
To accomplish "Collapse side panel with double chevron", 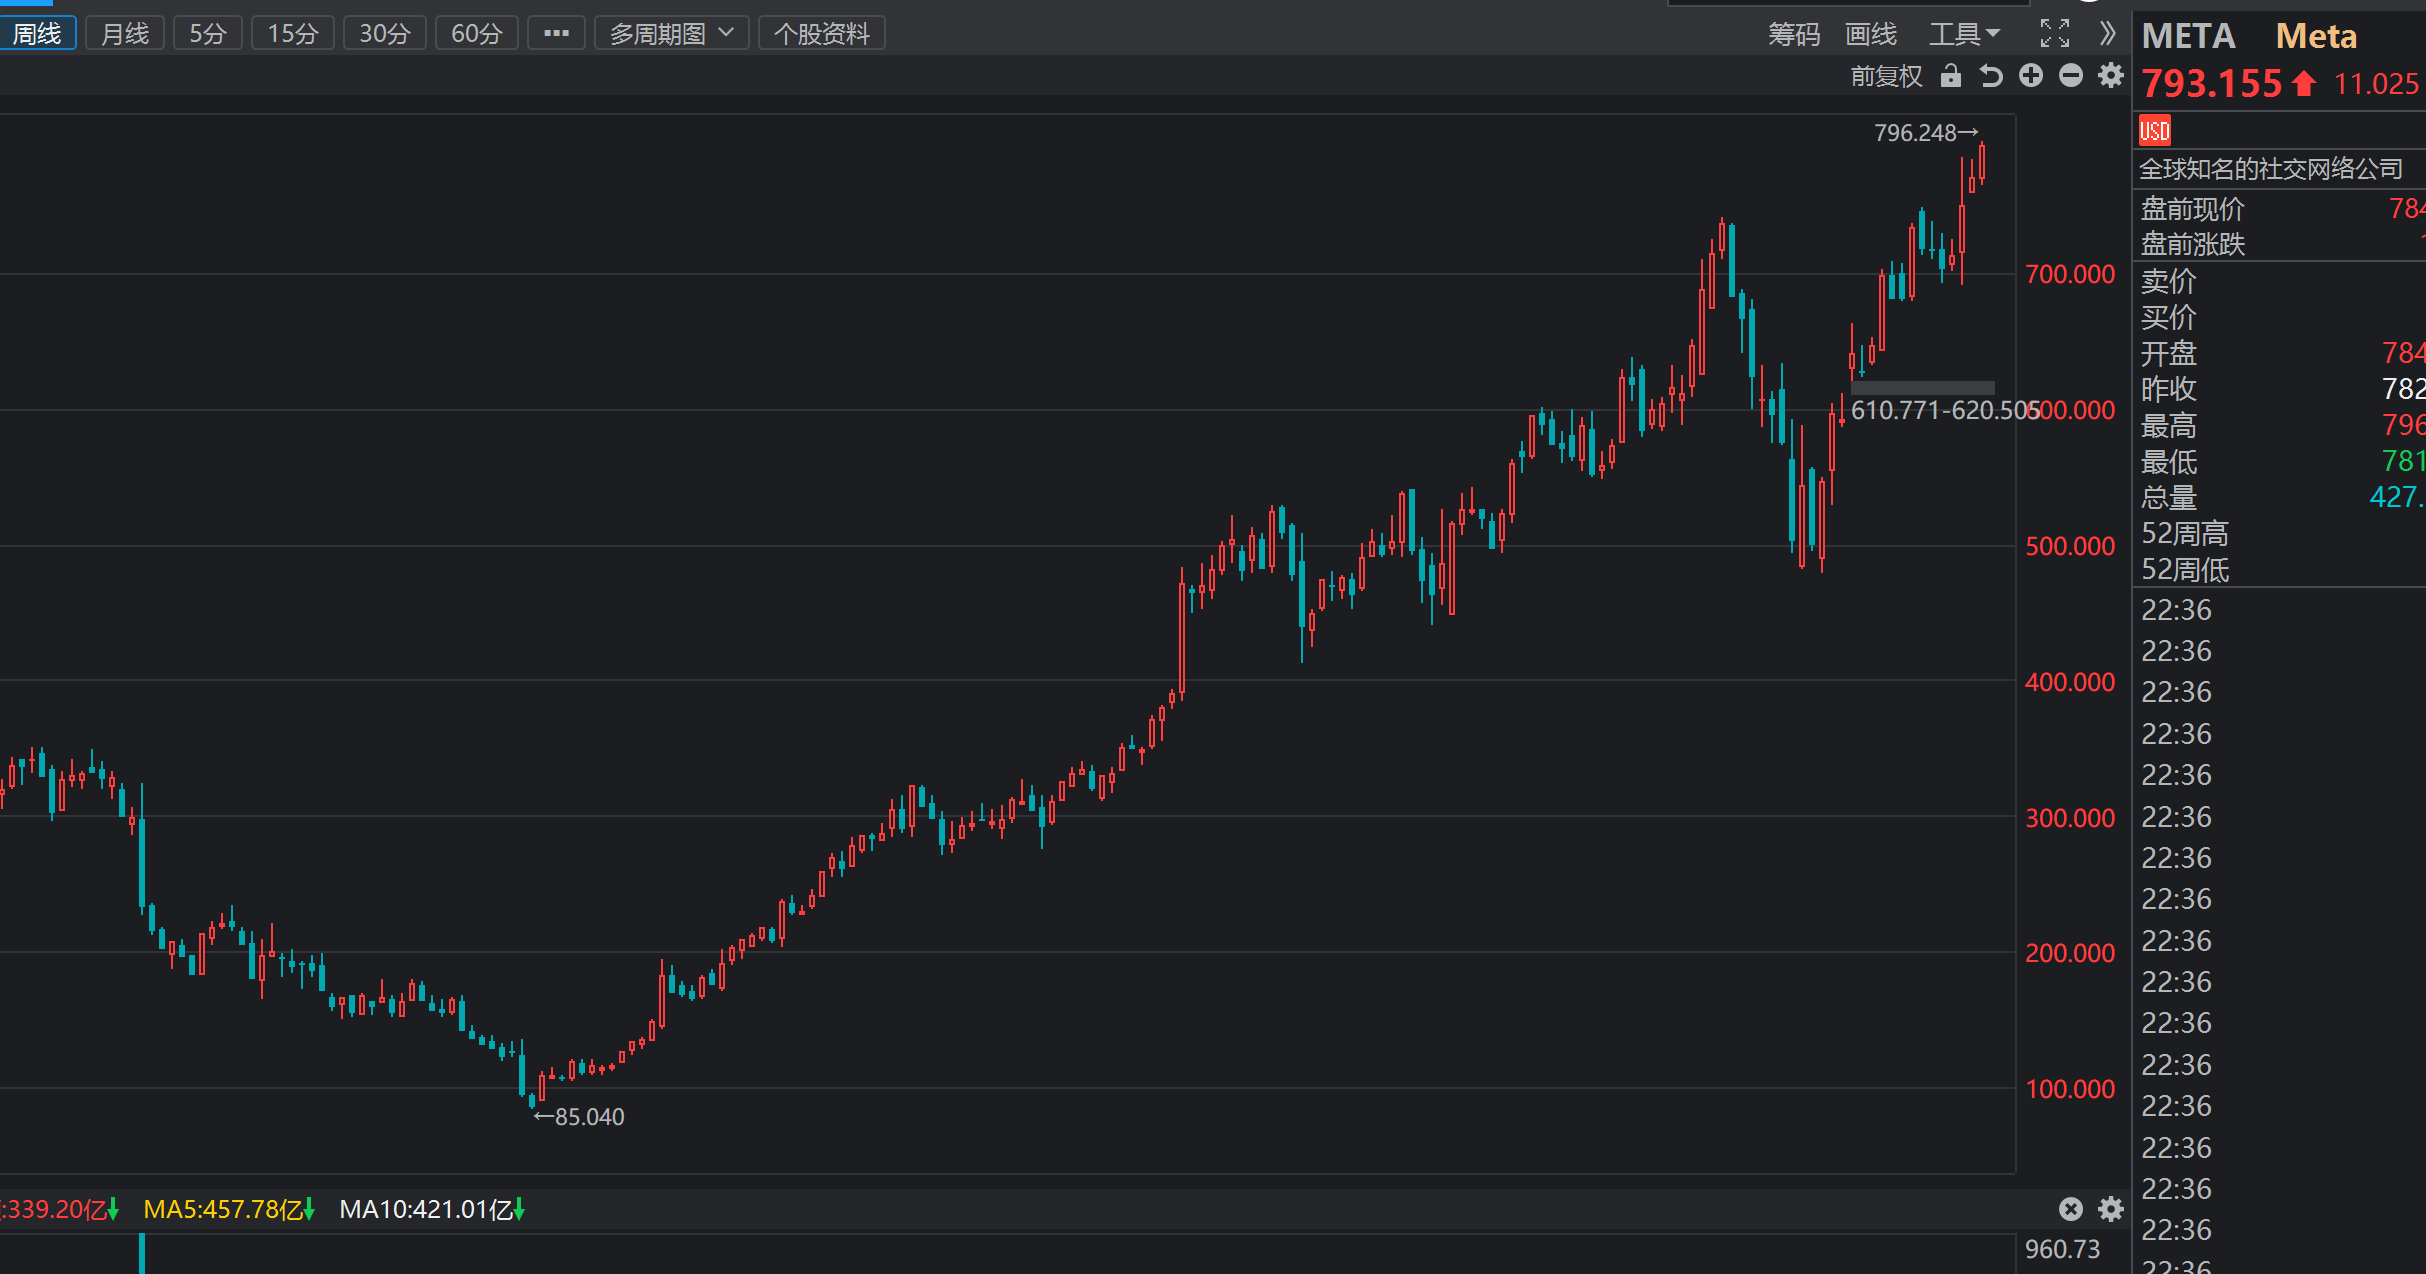I will pyautogui.click(x=2108, y=34).
